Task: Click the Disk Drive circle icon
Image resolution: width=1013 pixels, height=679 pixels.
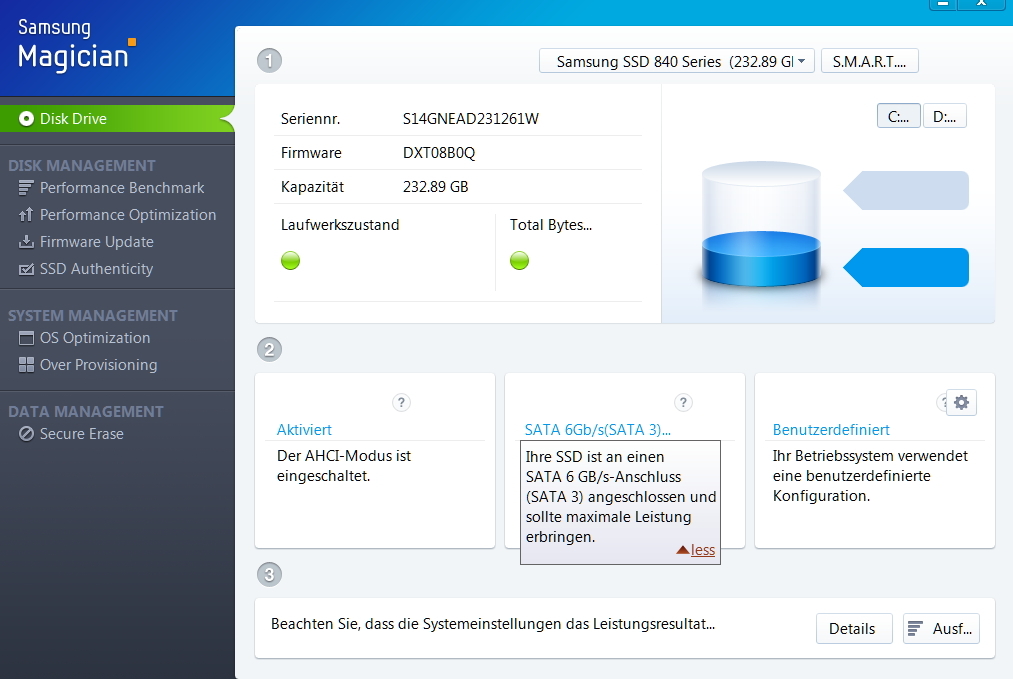Action: 26,119
